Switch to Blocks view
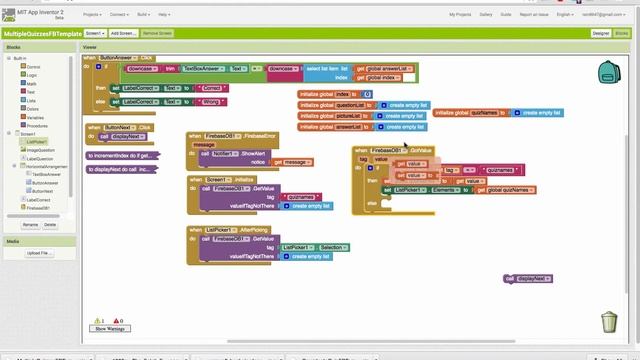Viewport: 640px width, 360px height. [622, 33]
